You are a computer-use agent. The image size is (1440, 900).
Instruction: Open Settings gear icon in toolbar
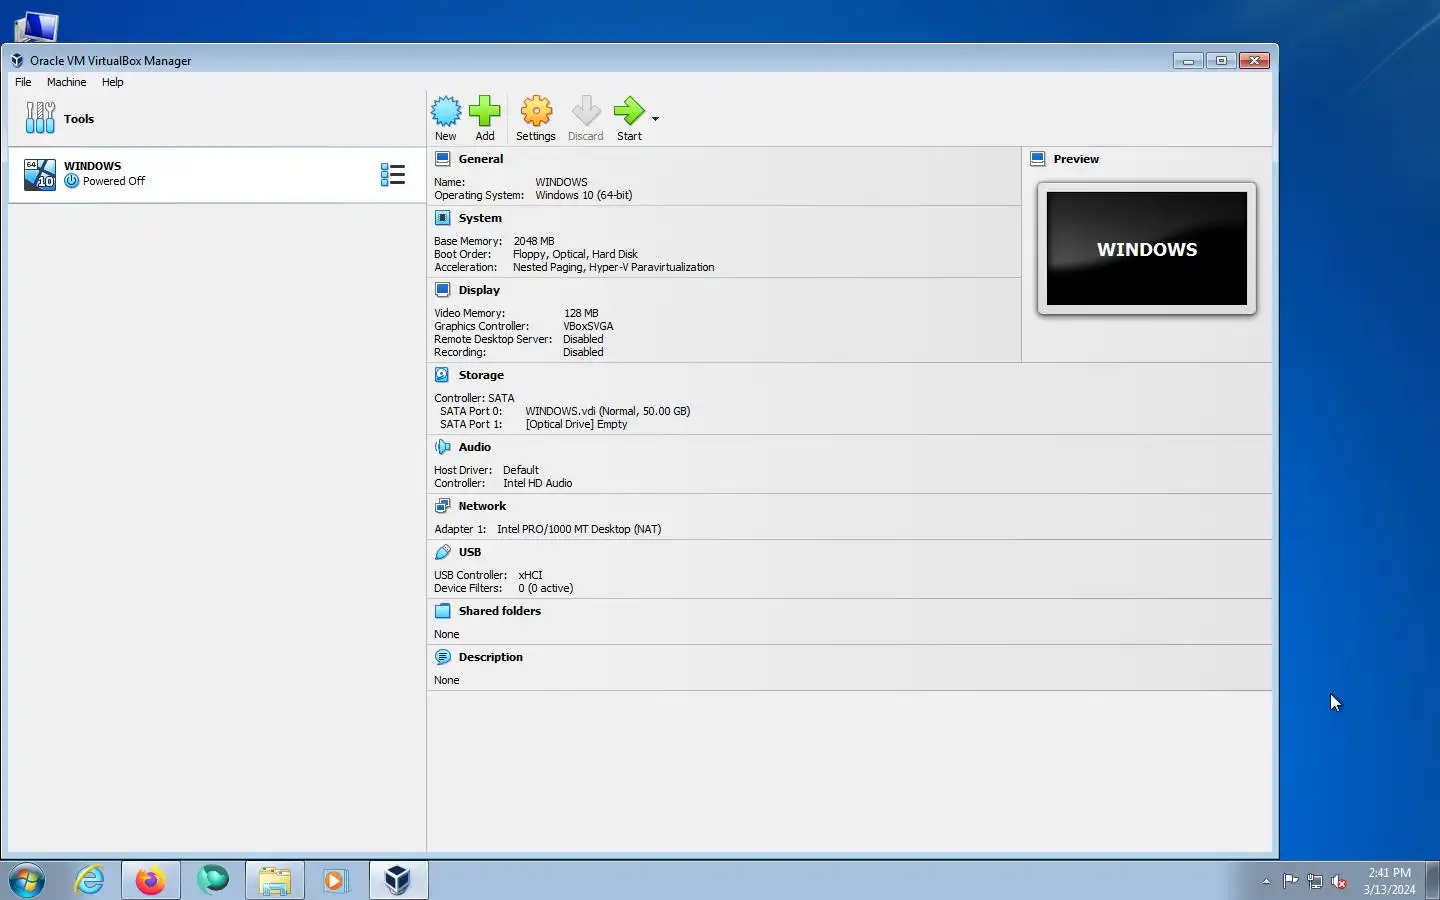pyautogui.click(x=536, y=111)
